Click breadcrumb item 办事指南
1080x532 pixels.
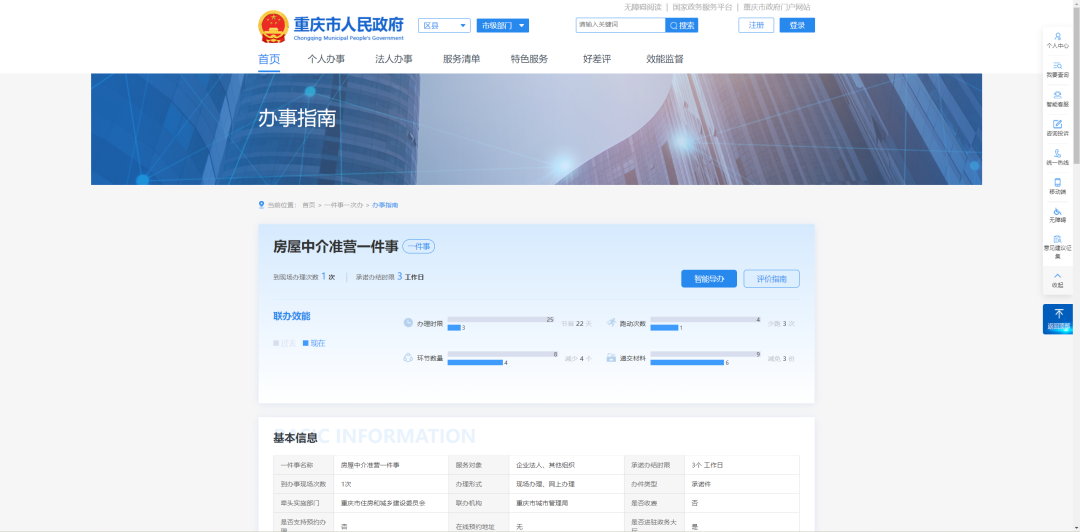pyautogui.click(x=385, y=205)
